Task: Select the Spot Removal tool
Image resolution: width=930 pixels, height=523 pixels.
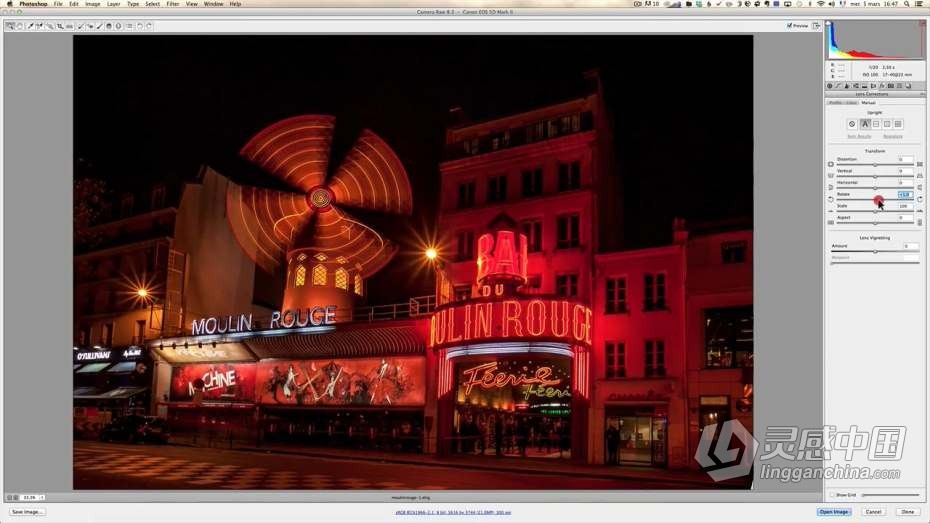Action: tap(81, 26)
